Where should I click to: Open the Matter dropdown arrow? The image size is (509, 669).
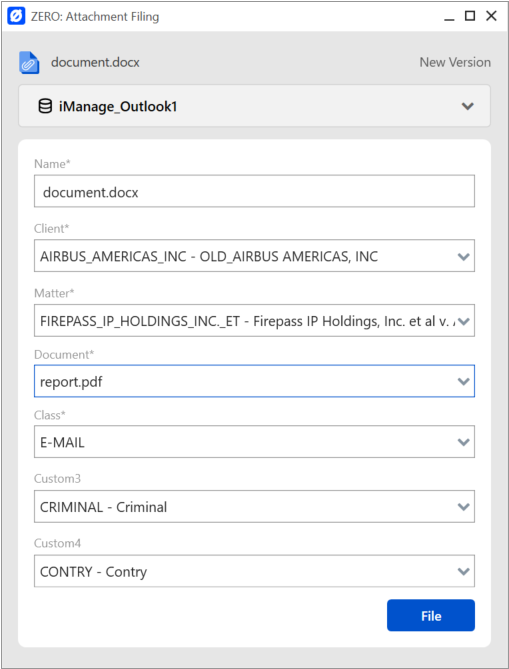463,321
